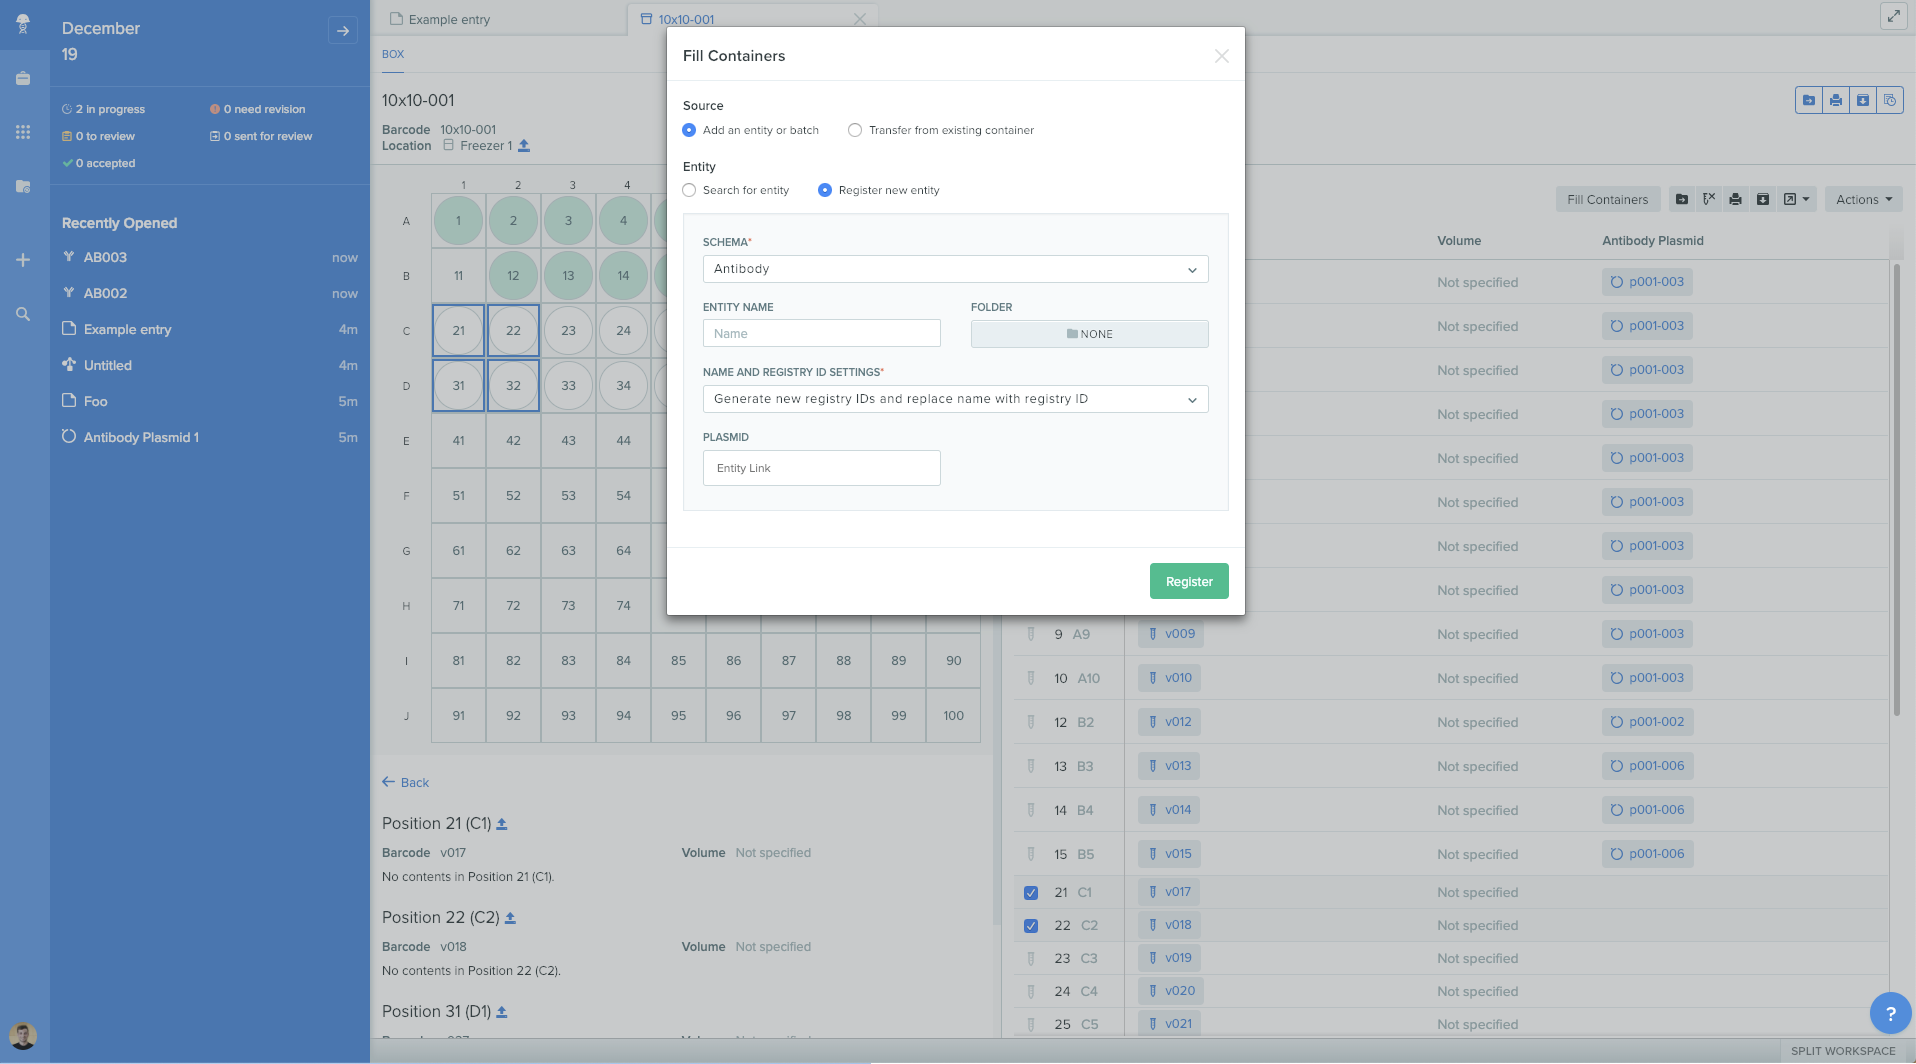Print container labels with gray printer icon

pyautogui.click(x=1736, y=199)
